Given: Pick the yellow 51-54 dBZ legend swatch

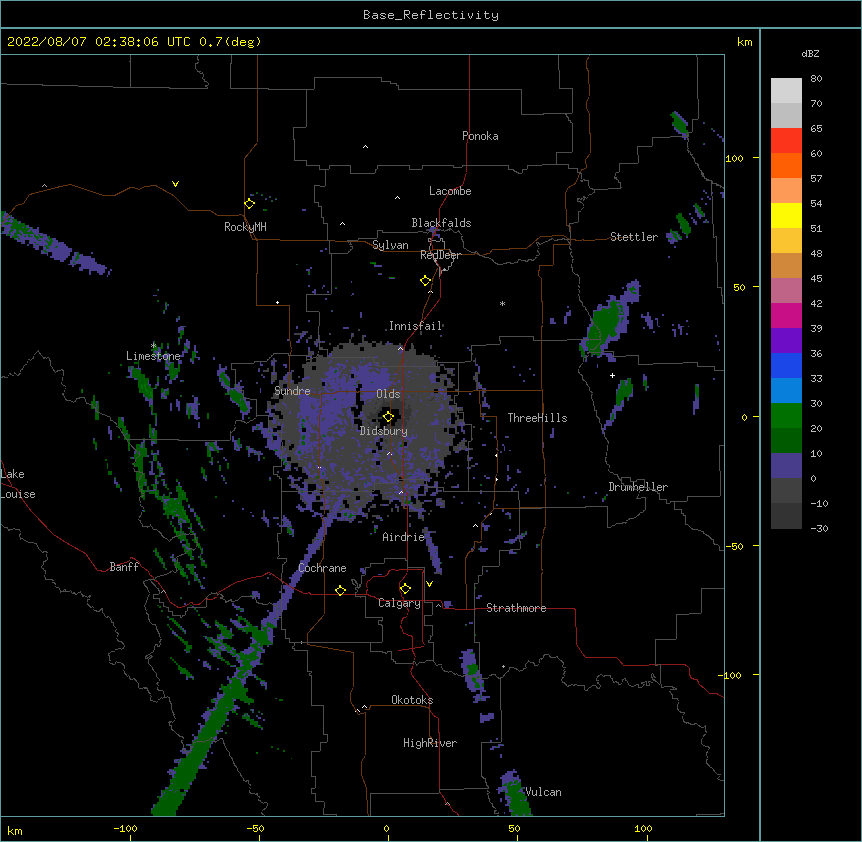Looking at the screenshot, I should pos(786,215).
